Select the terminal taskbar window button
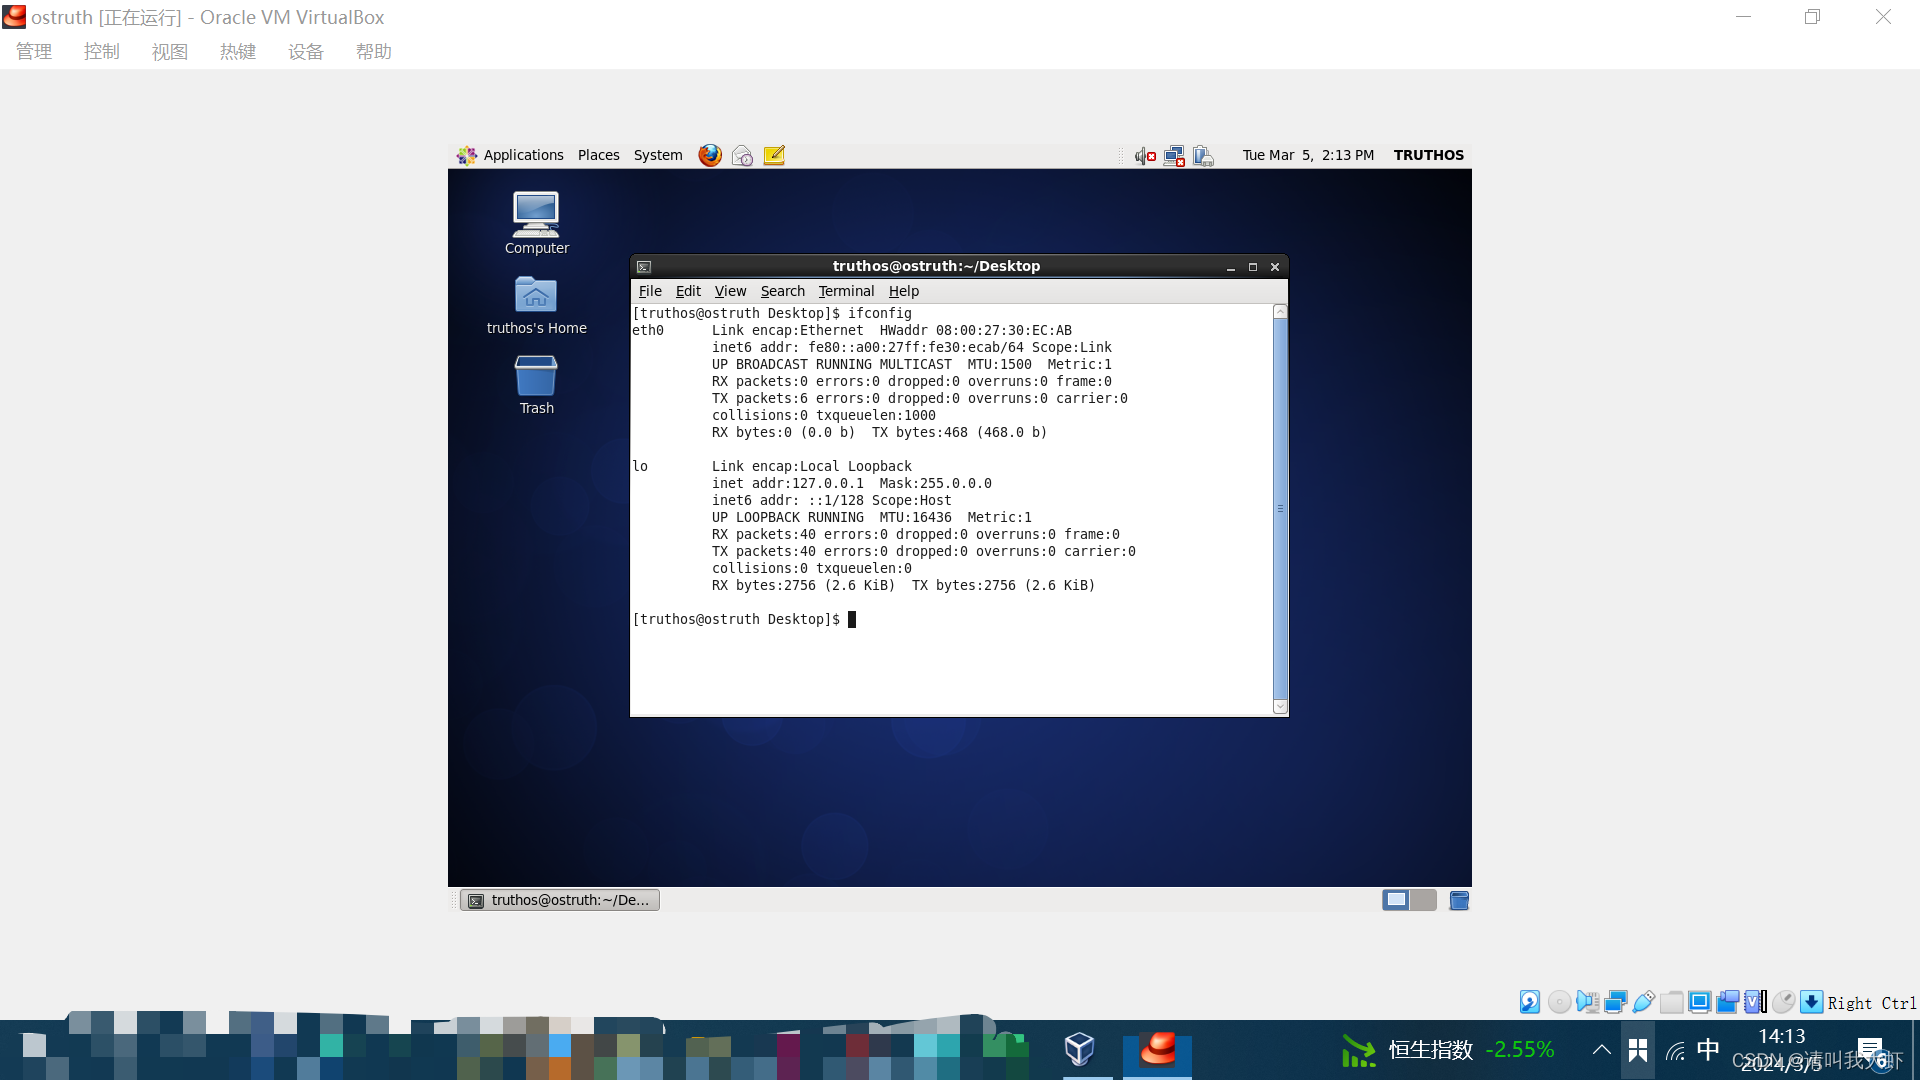The width and height of the screenshot is (1920, 1080). (x=559, y=900)
